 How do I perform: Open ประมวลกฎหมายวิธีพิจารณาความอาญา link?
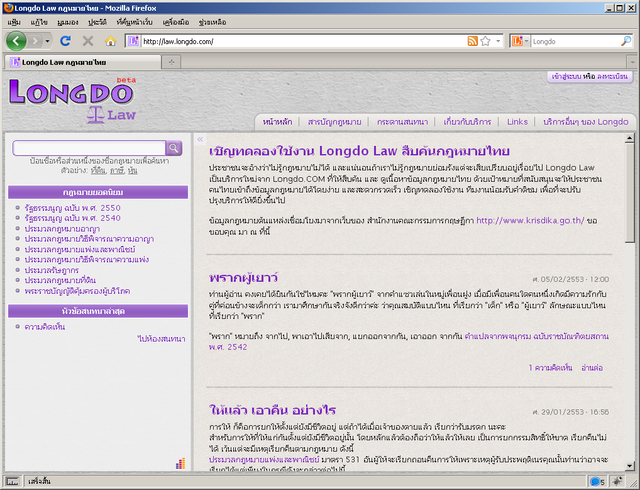coord(89,239)
